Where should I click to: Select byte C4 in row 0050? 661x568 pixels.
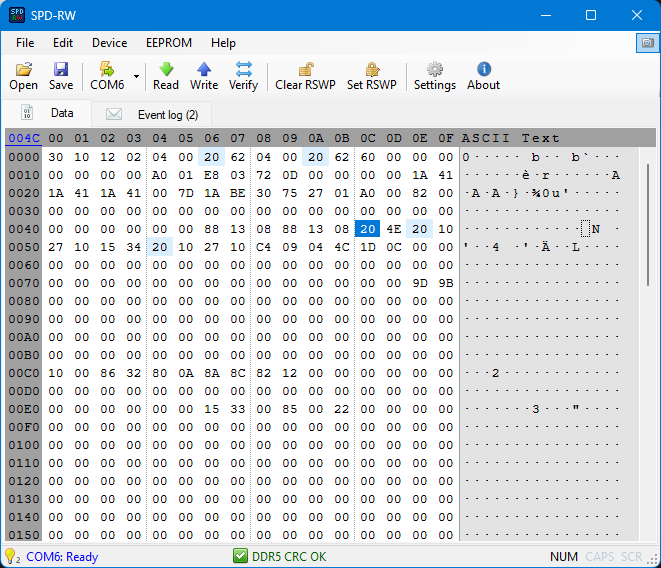pos(263,247)
